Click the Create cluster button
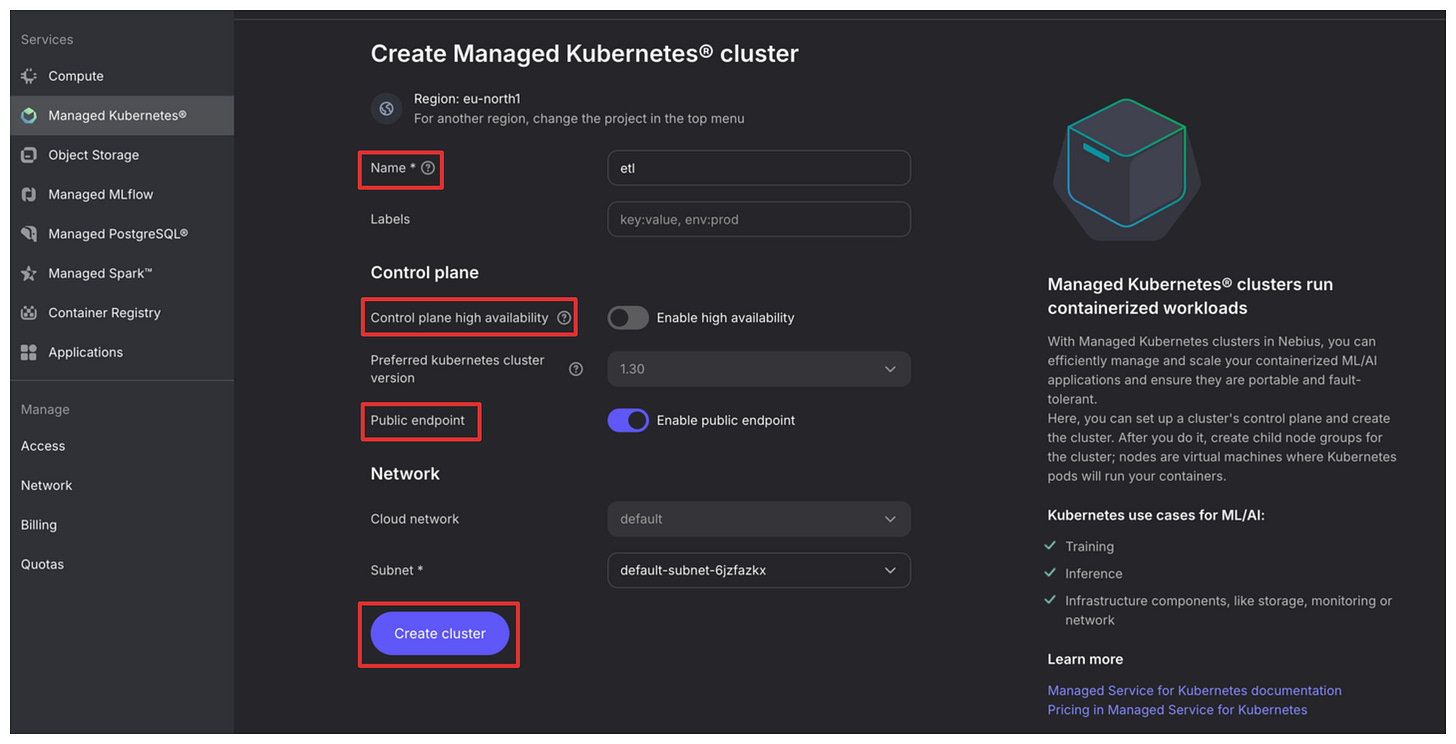The image size is (1456, 744). [x=440, y=634]
